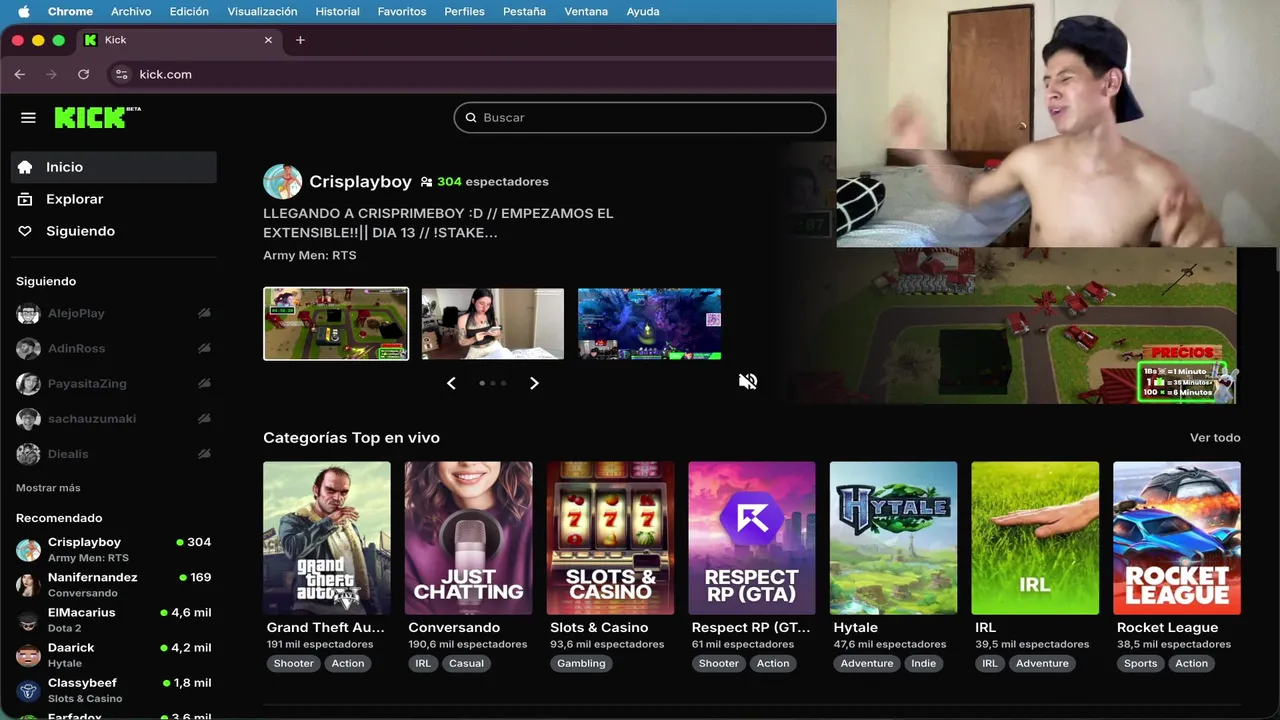Open the Rocket League category card
This screenshot has height=720, width=1280.
pos(1177,538)
